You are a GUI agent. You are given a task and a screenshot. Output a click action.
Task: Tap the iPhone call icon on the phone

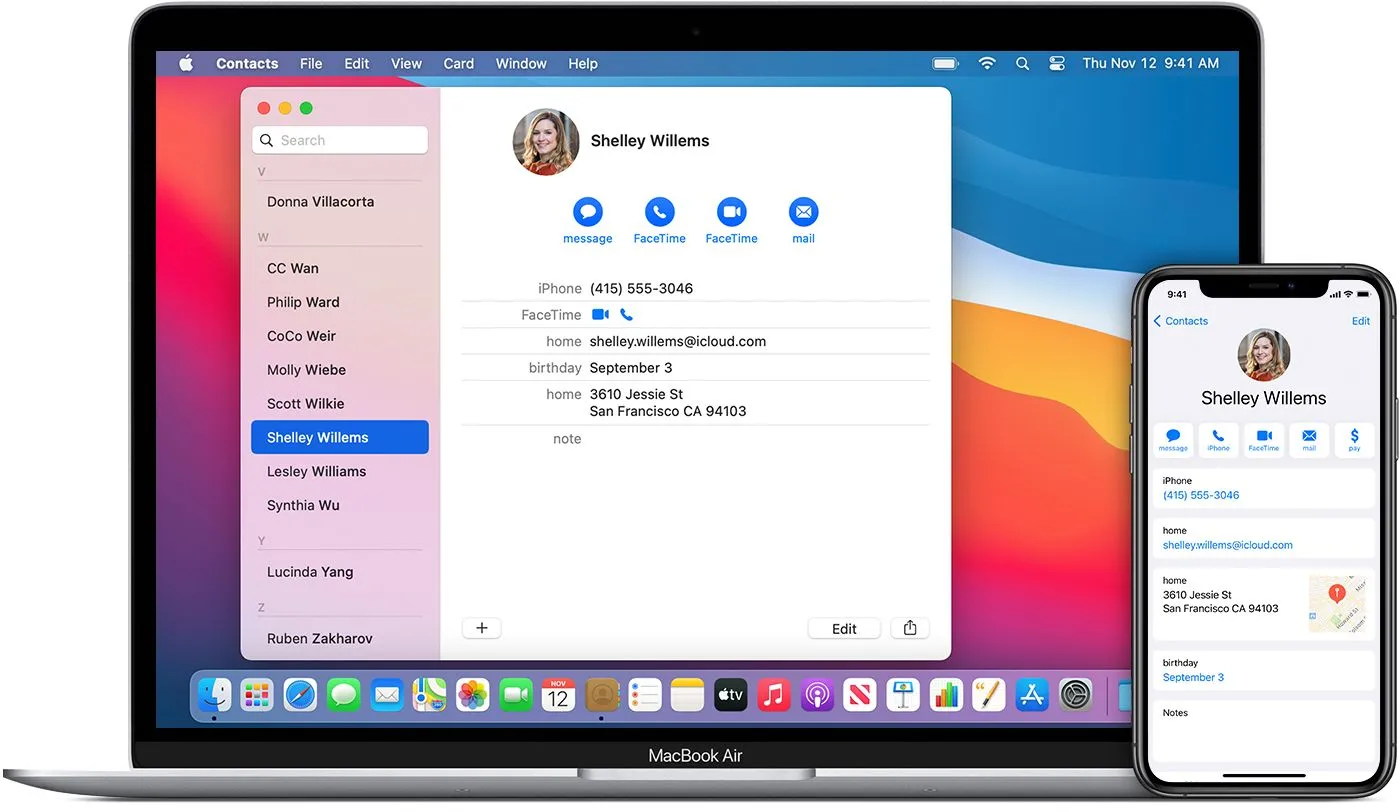[x=1218, y=440]
